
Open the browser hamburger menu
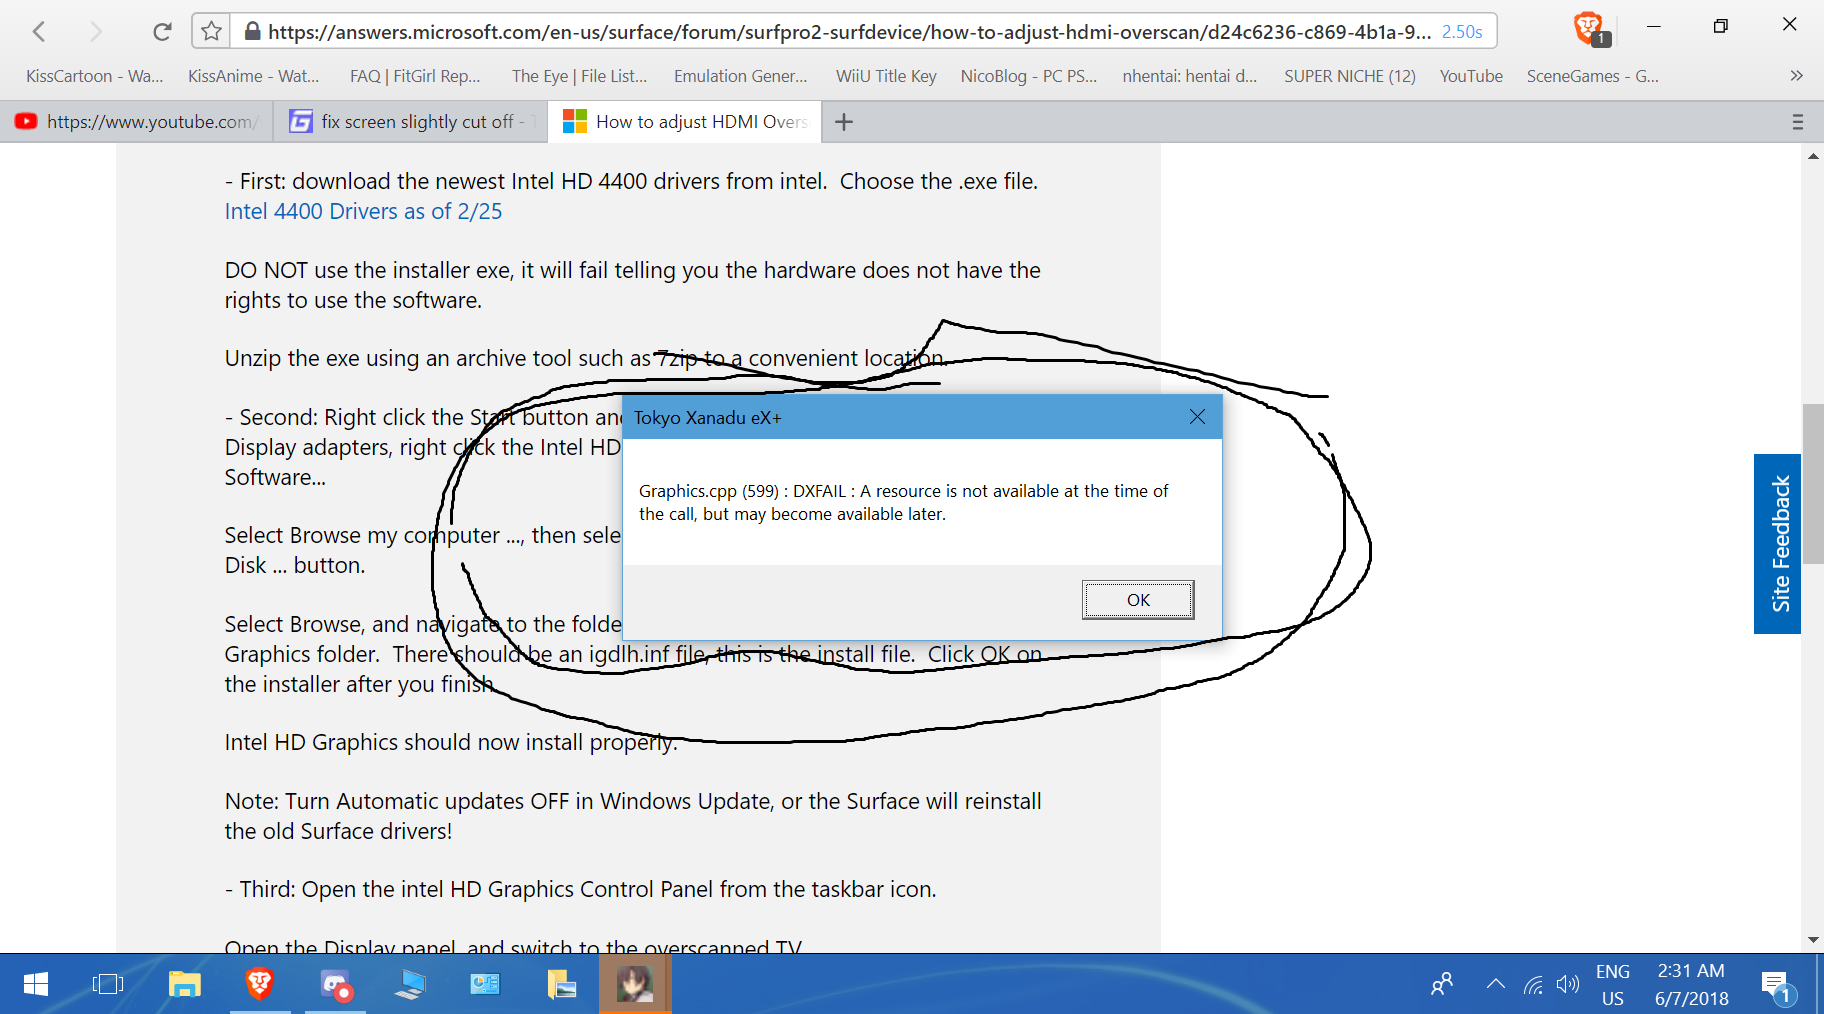1797,122
